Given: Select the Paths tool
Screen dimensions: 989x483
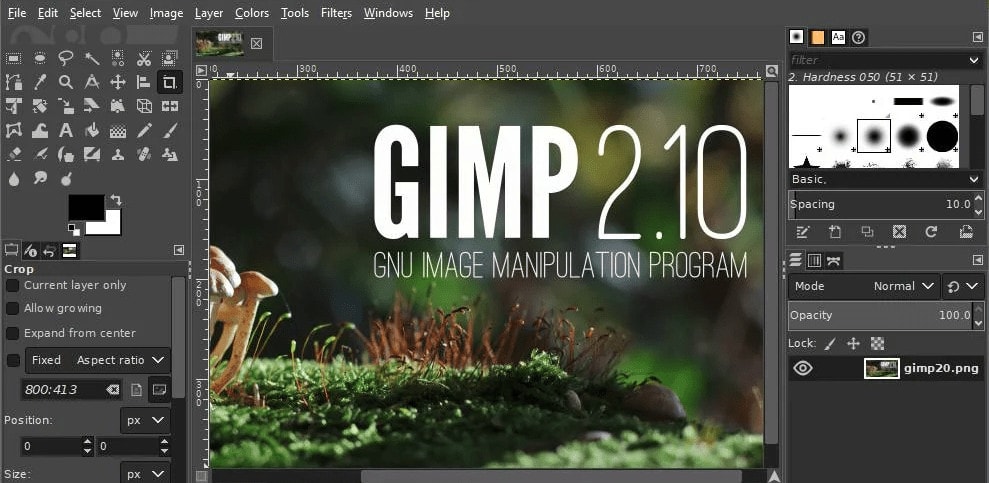Looking at the screenshot, I should 13,82.
